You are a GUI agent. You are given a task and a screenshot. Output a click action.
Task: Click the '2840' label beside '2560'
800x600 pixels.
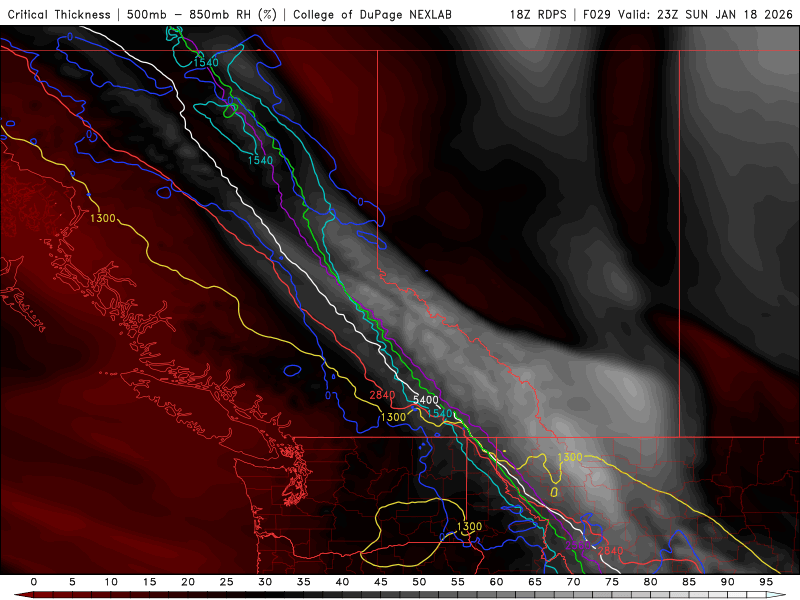[610, 551]
